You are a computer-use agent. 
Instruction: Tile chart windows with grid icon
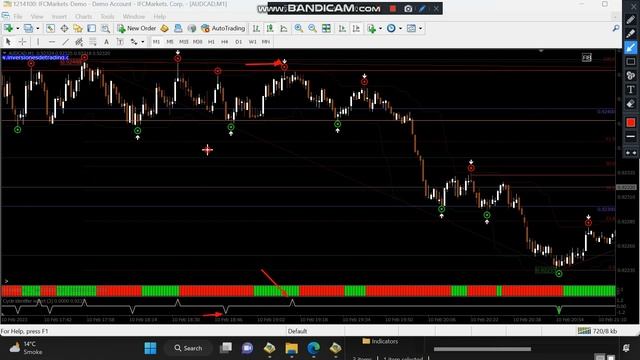326,28
